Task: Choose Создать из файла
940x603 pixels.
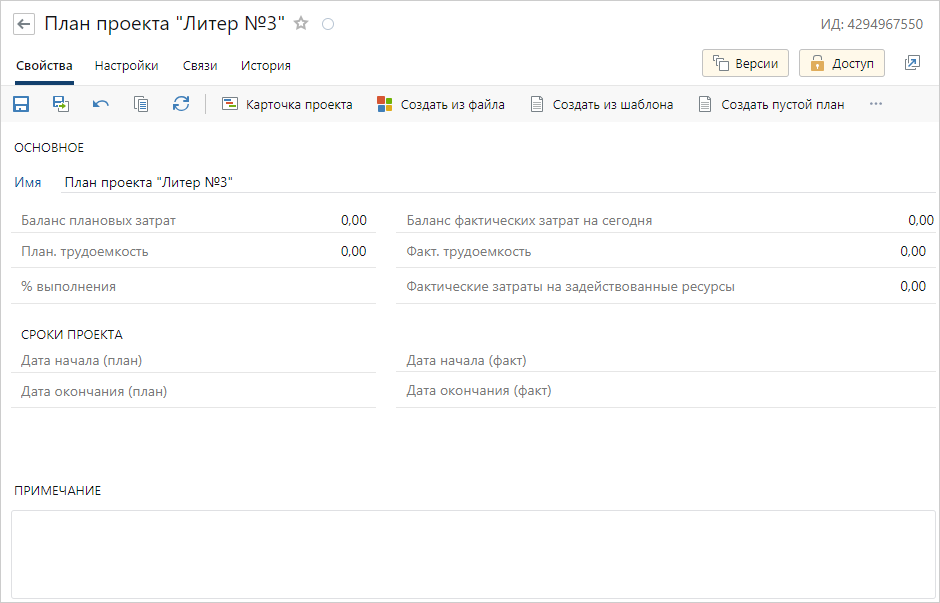Action: pos(440,104)
